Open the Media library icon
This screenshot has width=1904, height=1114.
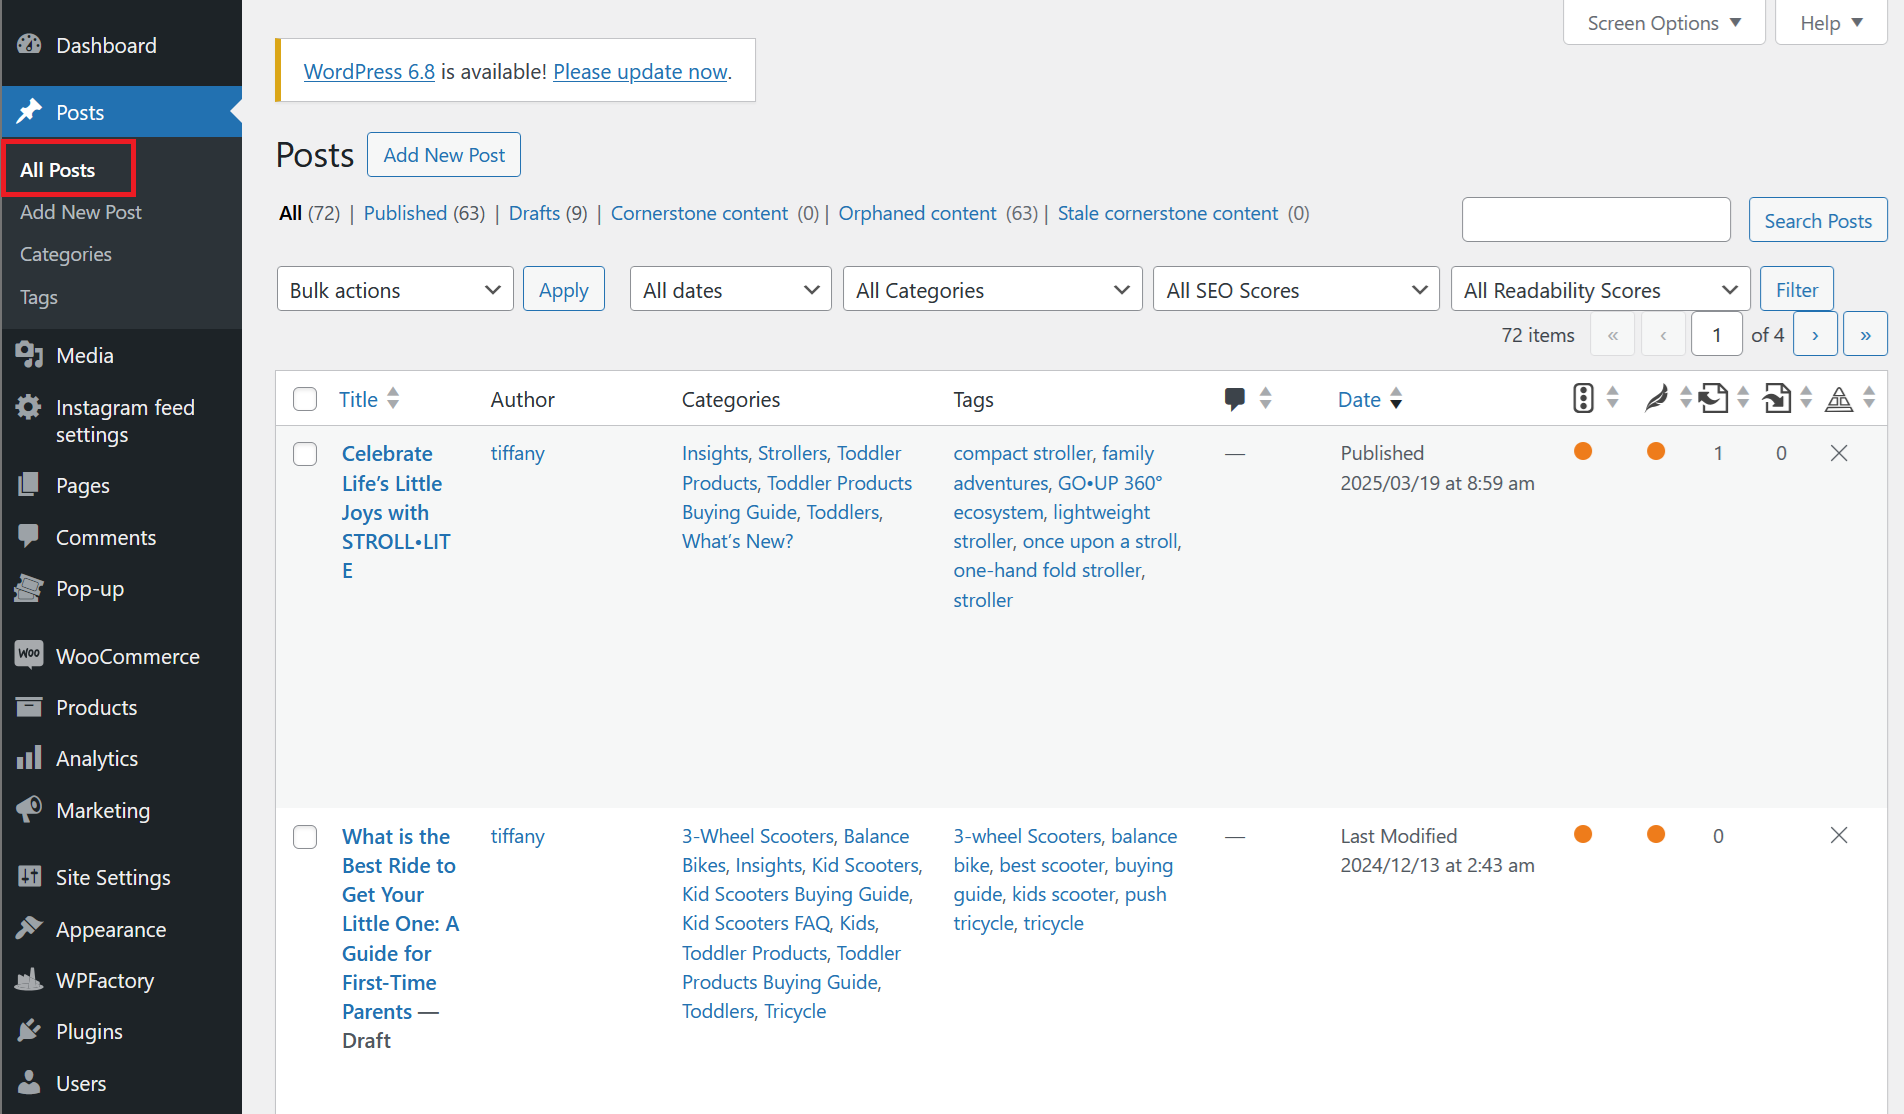(x=29, y=355)
